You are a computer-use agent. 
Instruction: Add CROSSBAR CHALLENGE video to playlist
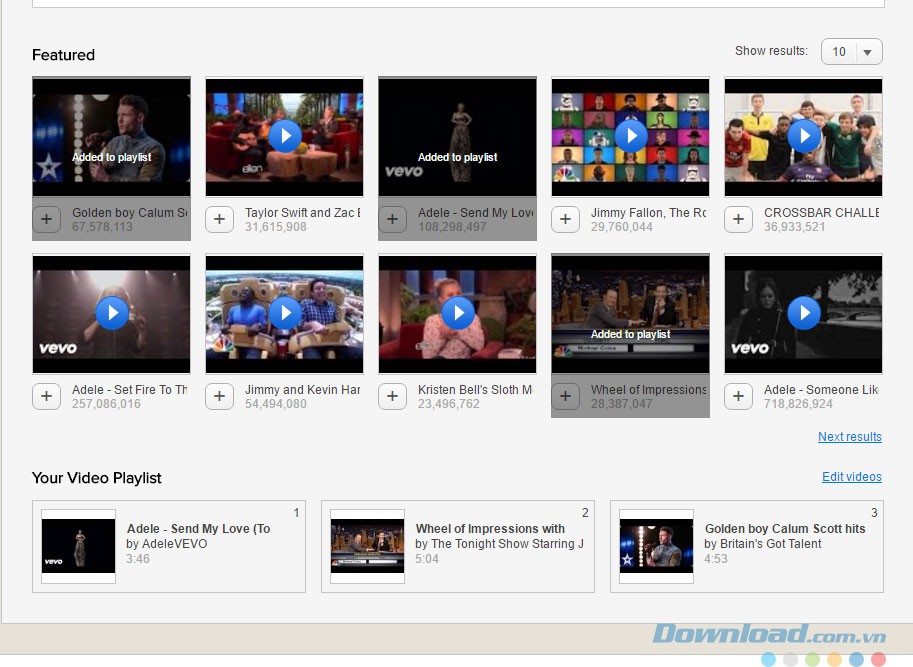[x=739, y=219]
